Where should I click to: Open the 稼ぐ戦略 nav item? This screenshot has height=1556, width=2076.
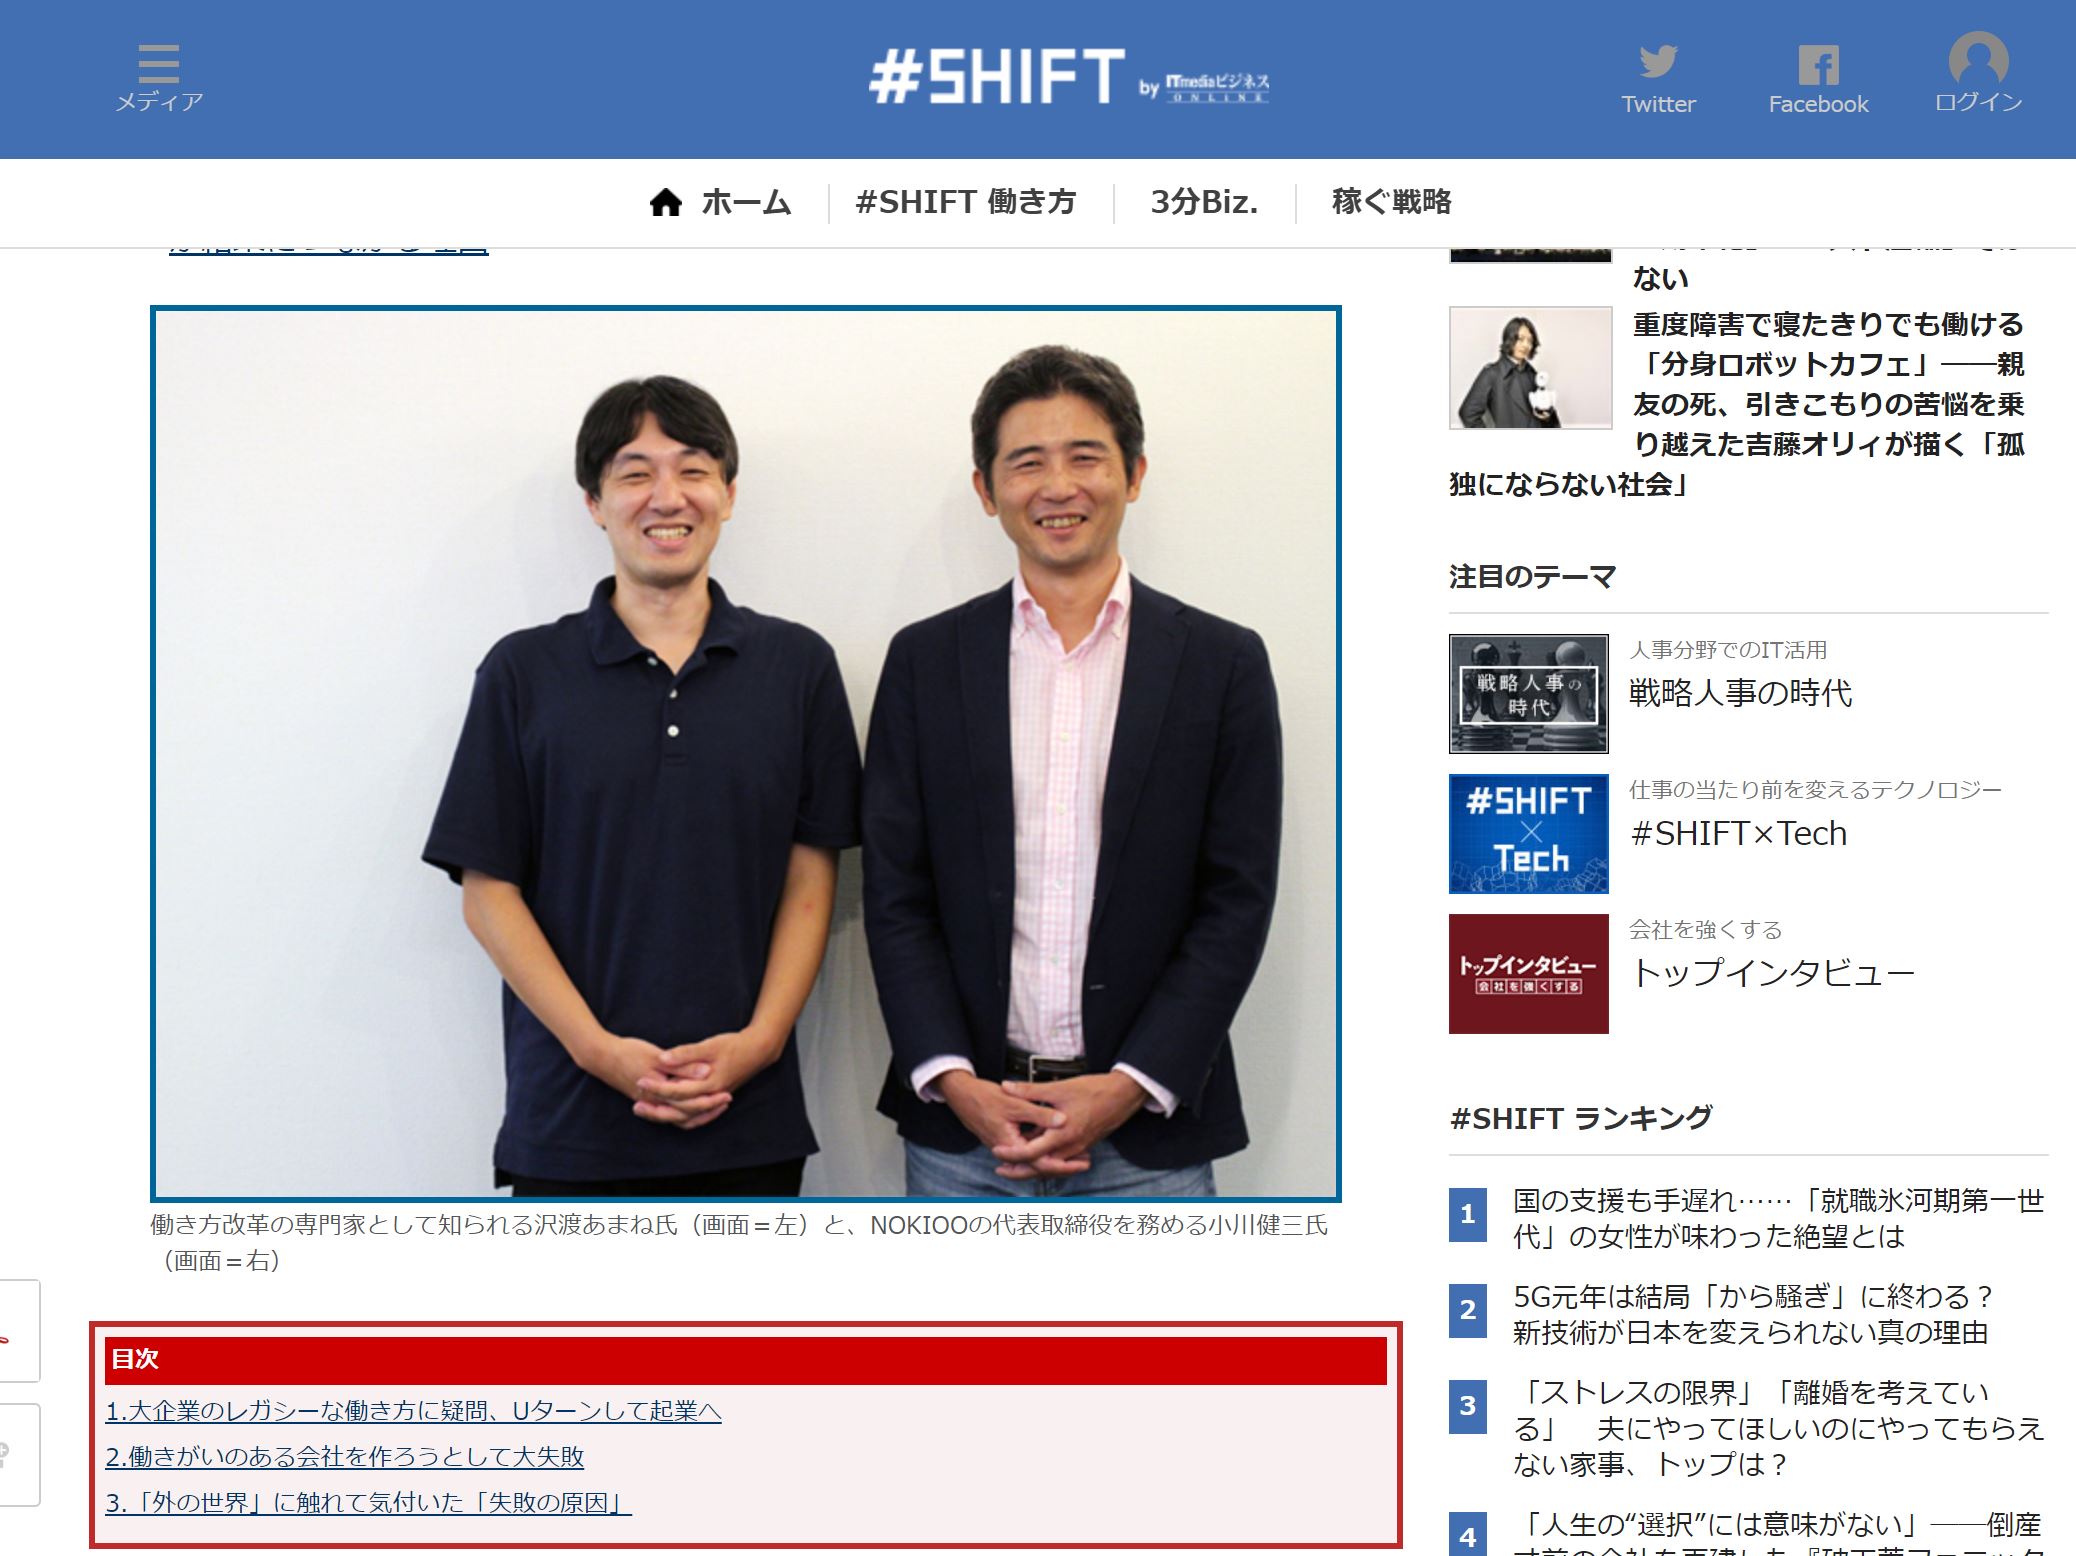point(1391,202)
